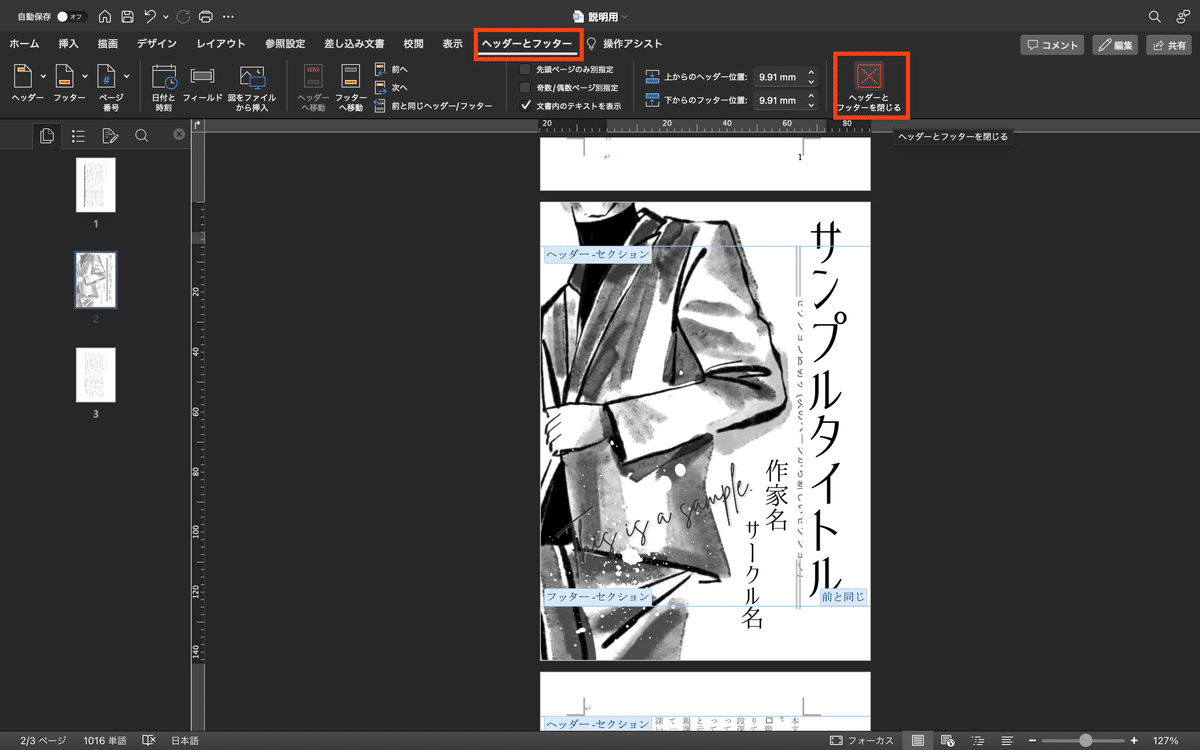
Task: Open the 描画 tab
Action: 108,44
